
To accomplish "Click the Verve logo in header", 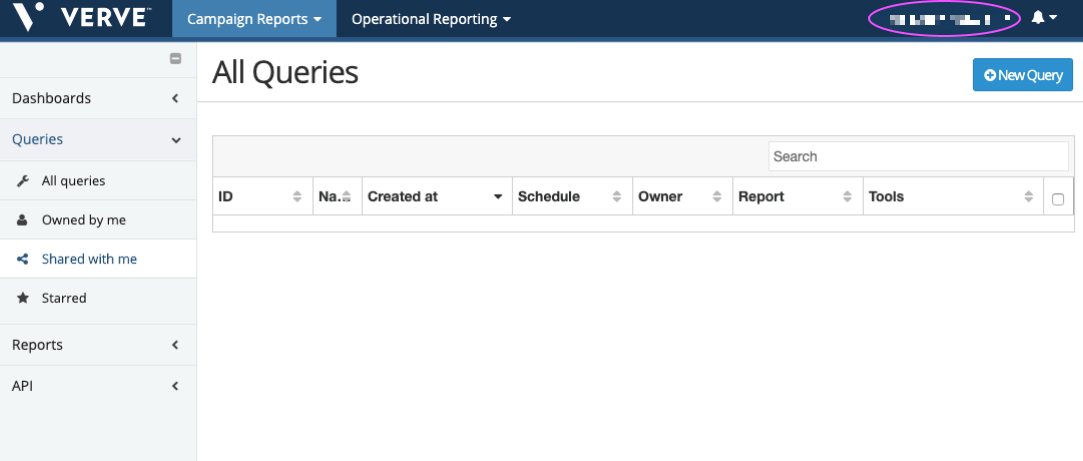I will tap(80, 18).
